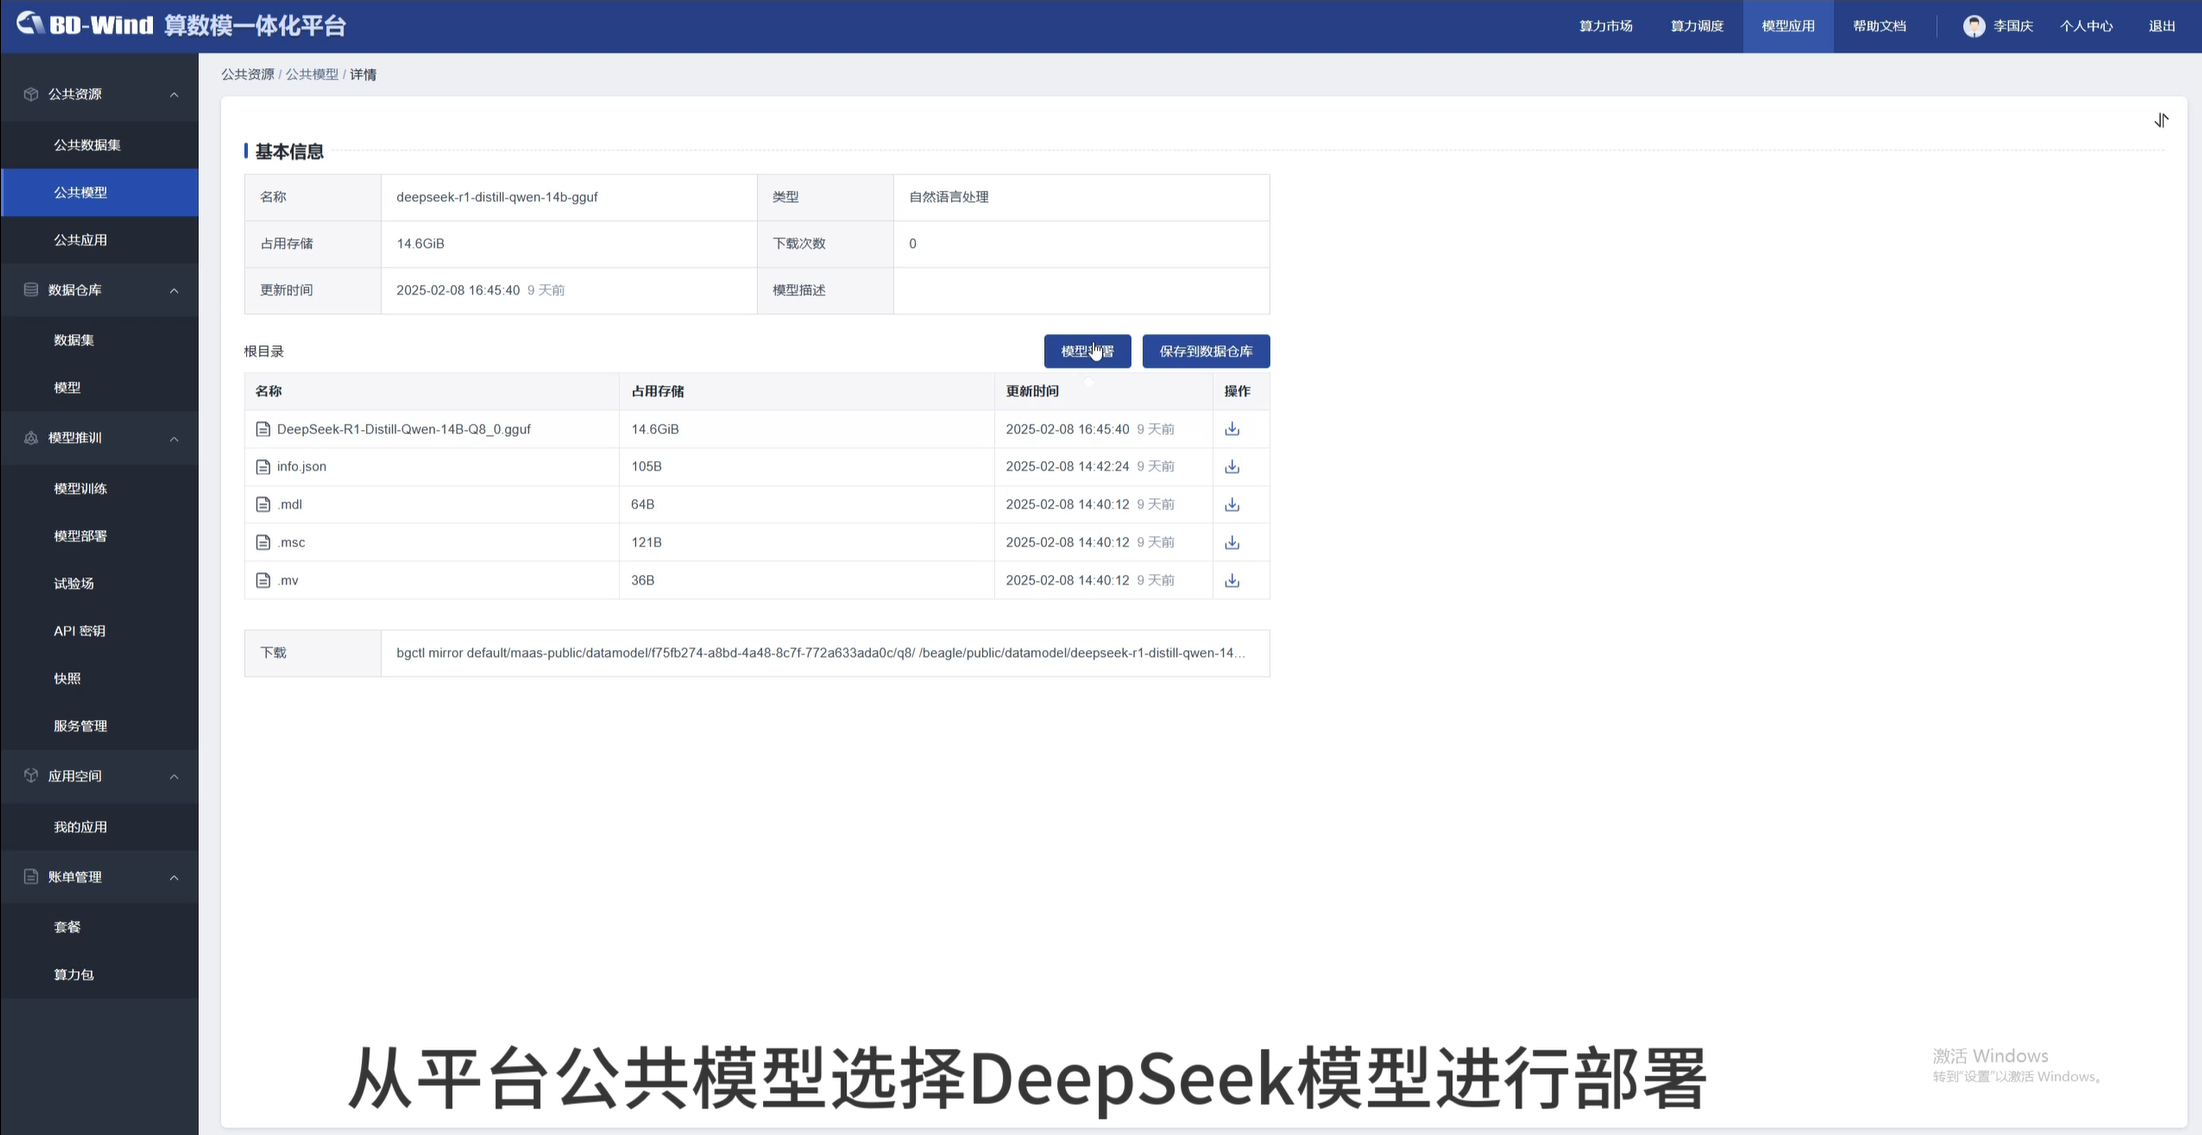
Task: Open 公共数据集 in the sidebar
Action: [87, 145]
